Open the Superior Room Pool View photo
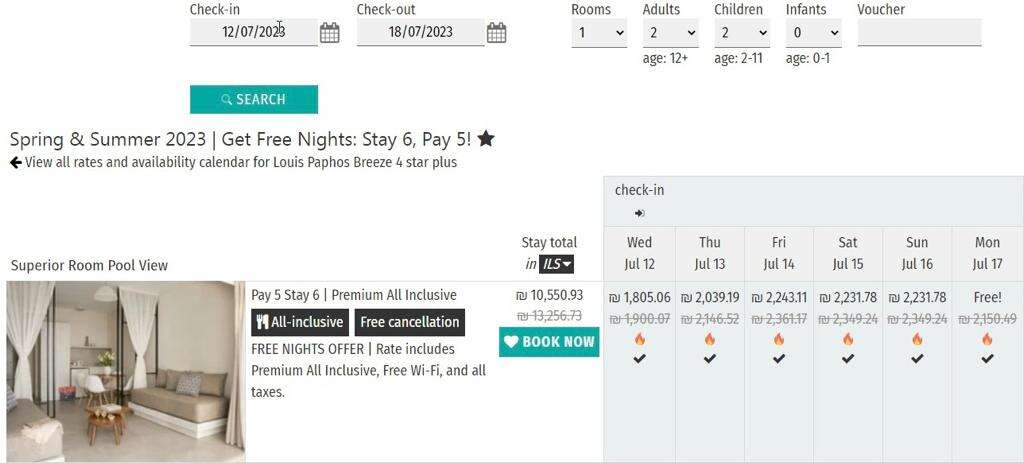1024x463 pixels. pos(125,371)
